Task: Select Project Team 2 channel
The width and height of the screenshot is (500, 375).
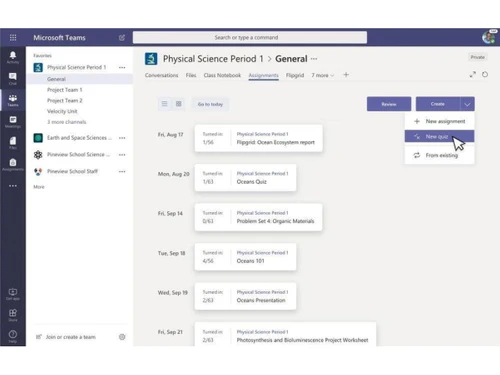Action: (65, 101)
